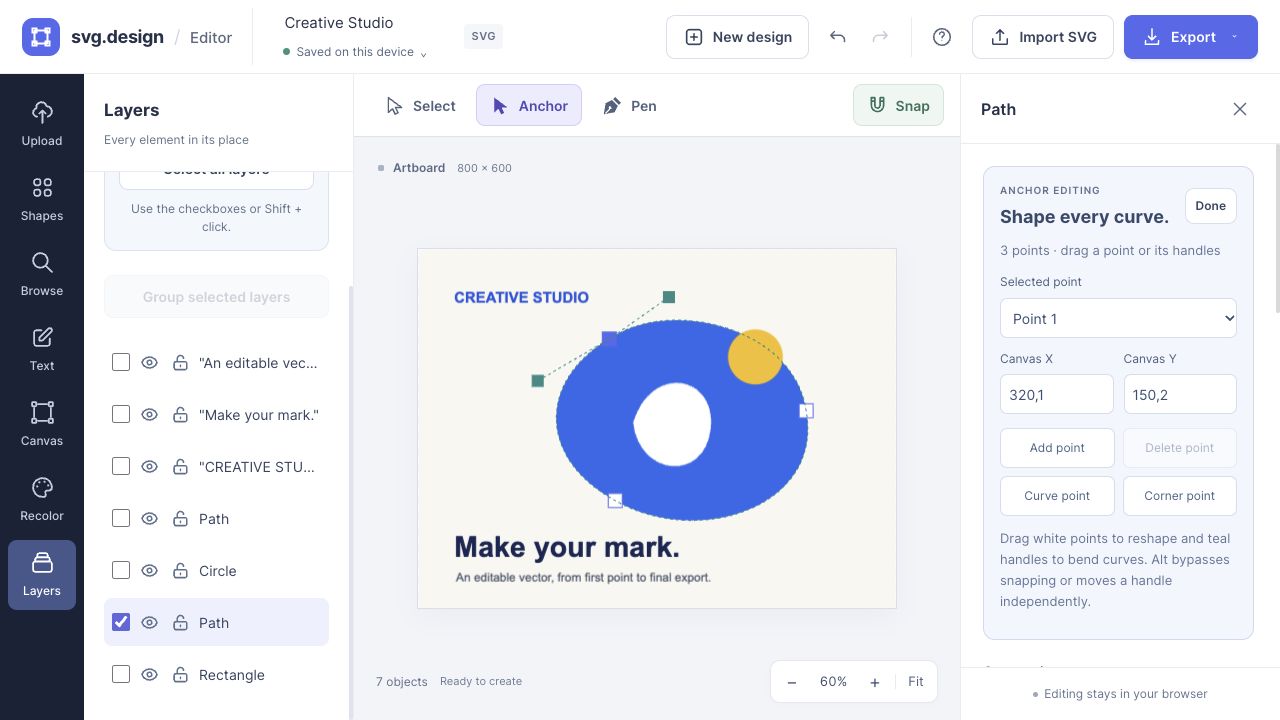The image size is (1280, 720).
Task: Click Done in anchor editing
Action: pyautogui.click(x=1210, y=206)
